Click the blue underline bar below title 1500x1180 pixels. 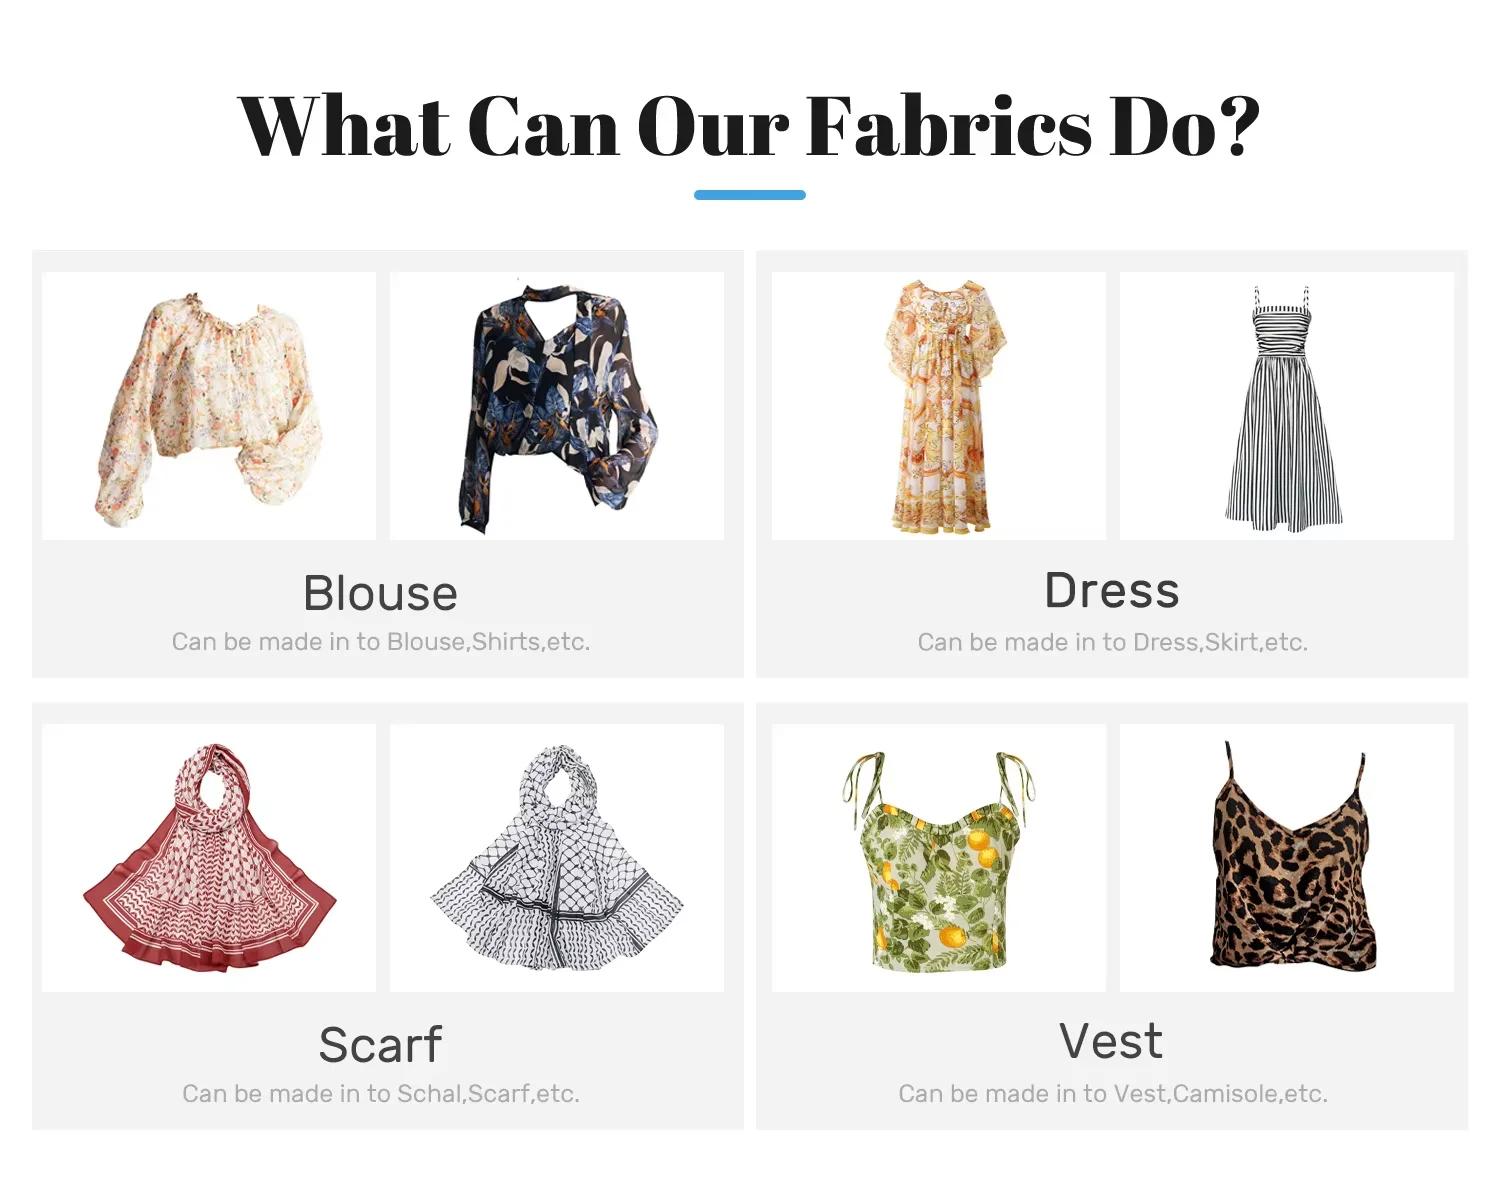click(750, 195)
